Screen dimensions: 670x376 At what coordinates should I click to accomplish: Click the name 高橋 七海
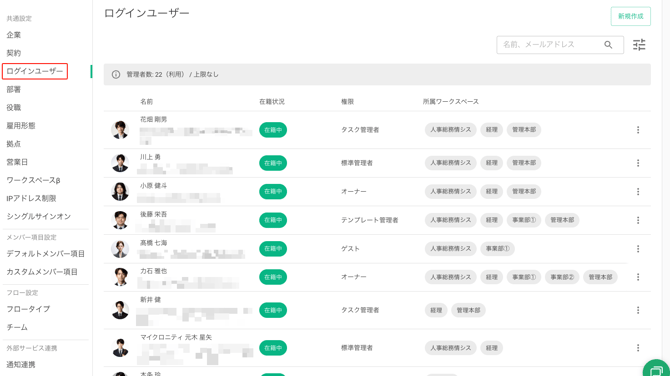[x=153, y=243]
